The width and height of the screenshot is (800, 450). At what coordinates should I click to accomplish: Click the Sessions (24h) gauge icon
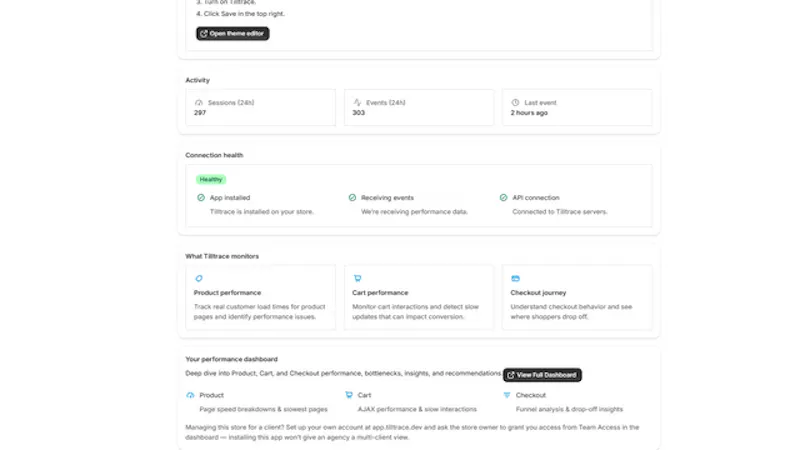(199, 103)
